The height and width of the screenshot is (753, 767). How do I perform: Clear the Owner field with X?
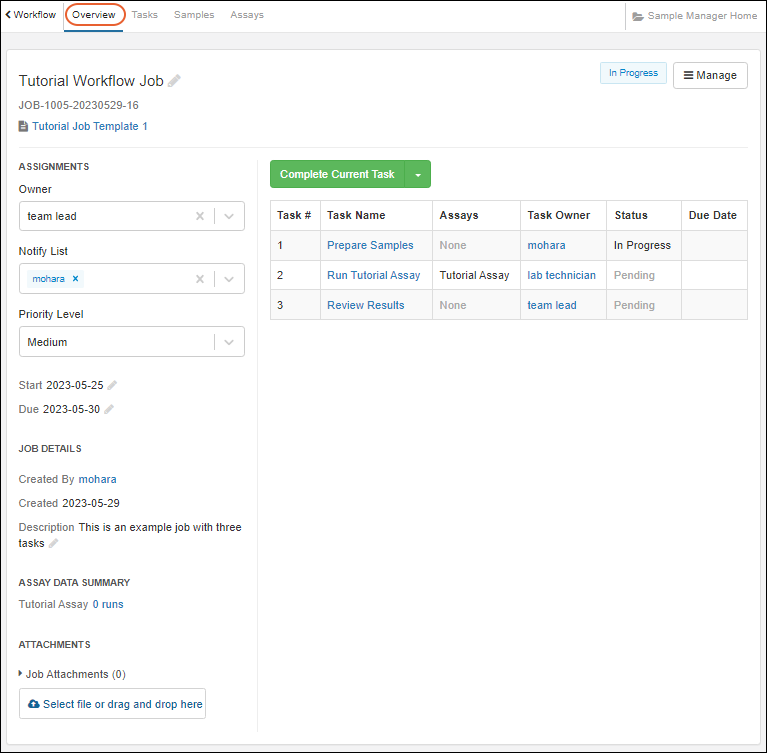(200, 216)
